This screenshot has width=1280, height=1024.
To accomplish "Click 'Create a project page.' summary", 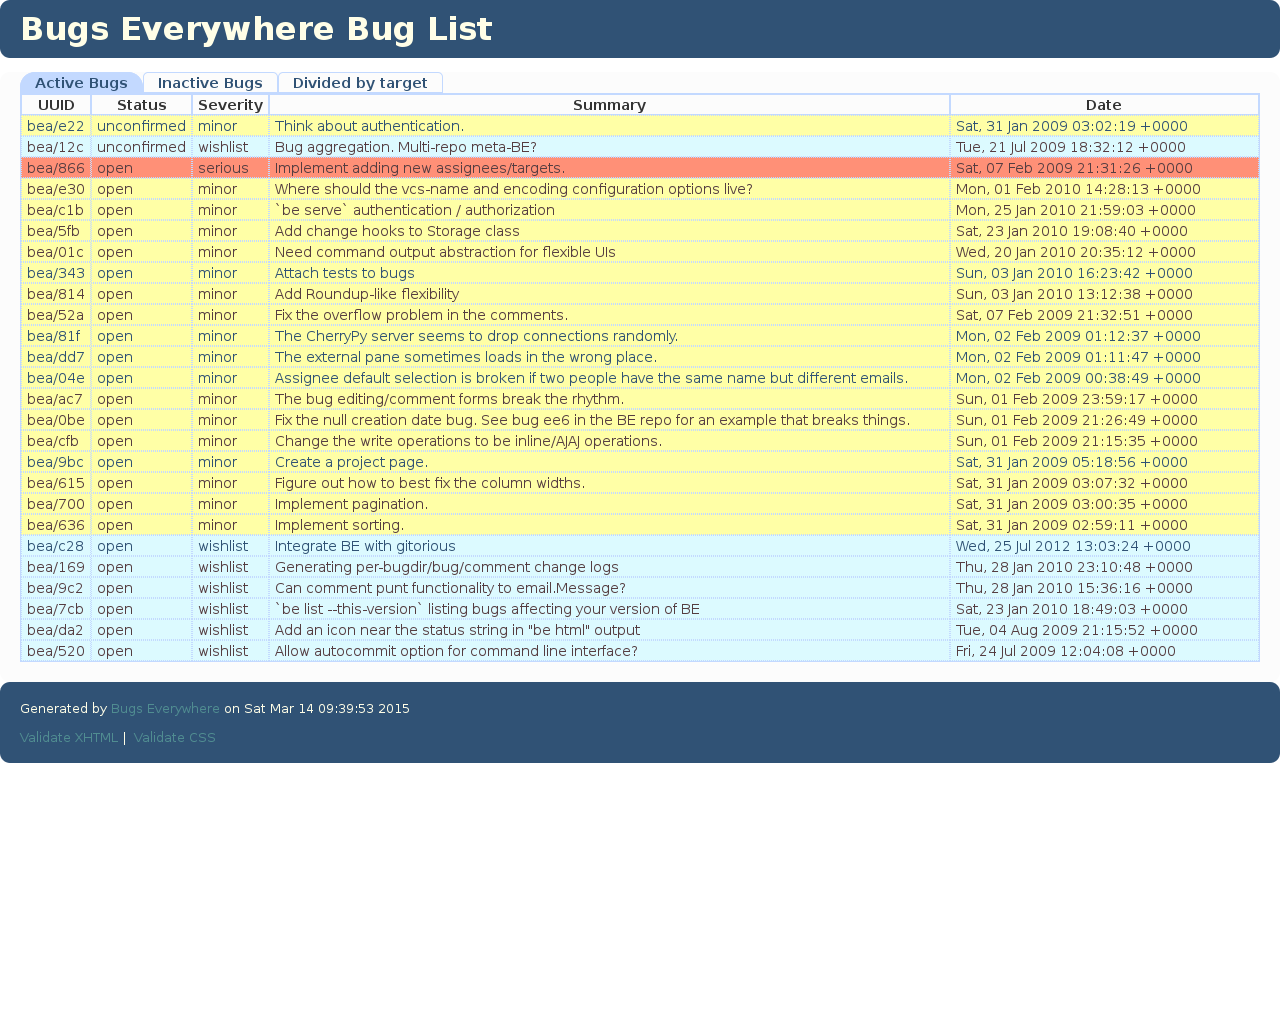I will pyautogui.click(x=351, y=462).
